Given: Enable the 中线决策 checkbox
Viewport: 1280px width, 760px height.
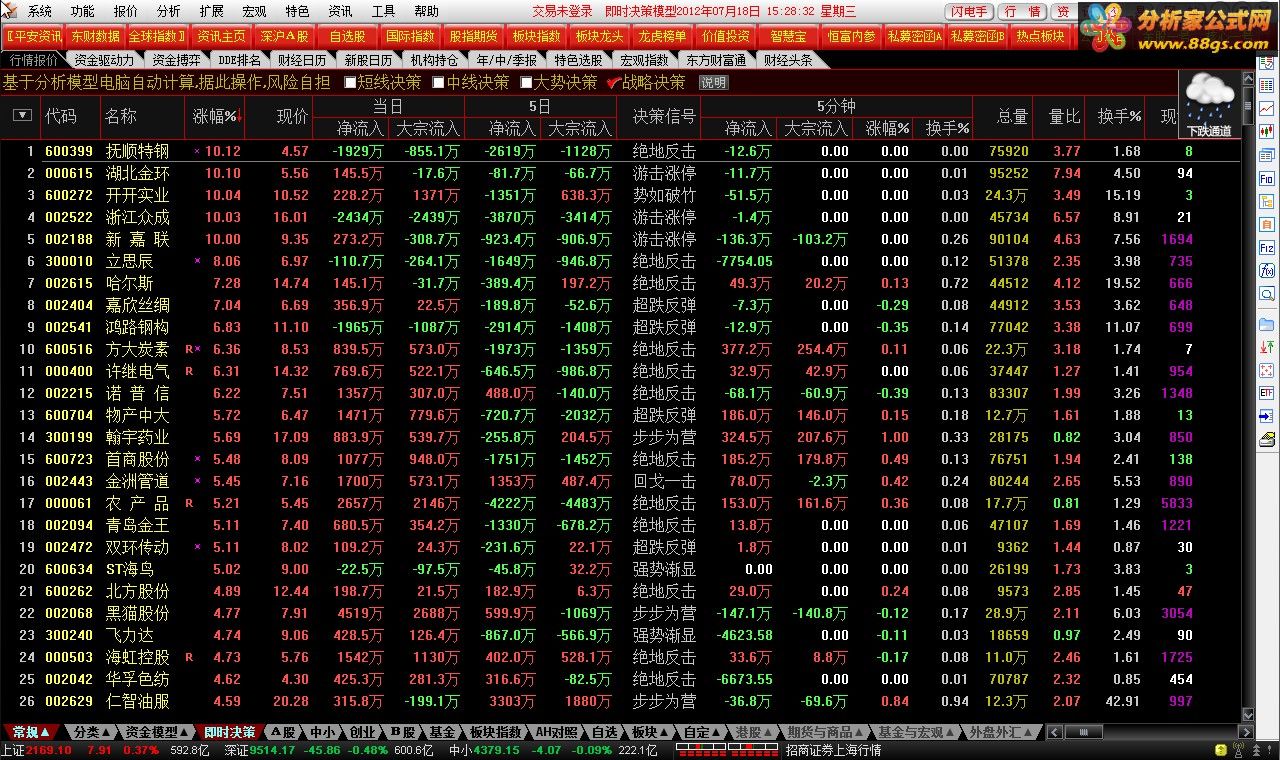Looking at the screenshot, I should tap(438, 82).
